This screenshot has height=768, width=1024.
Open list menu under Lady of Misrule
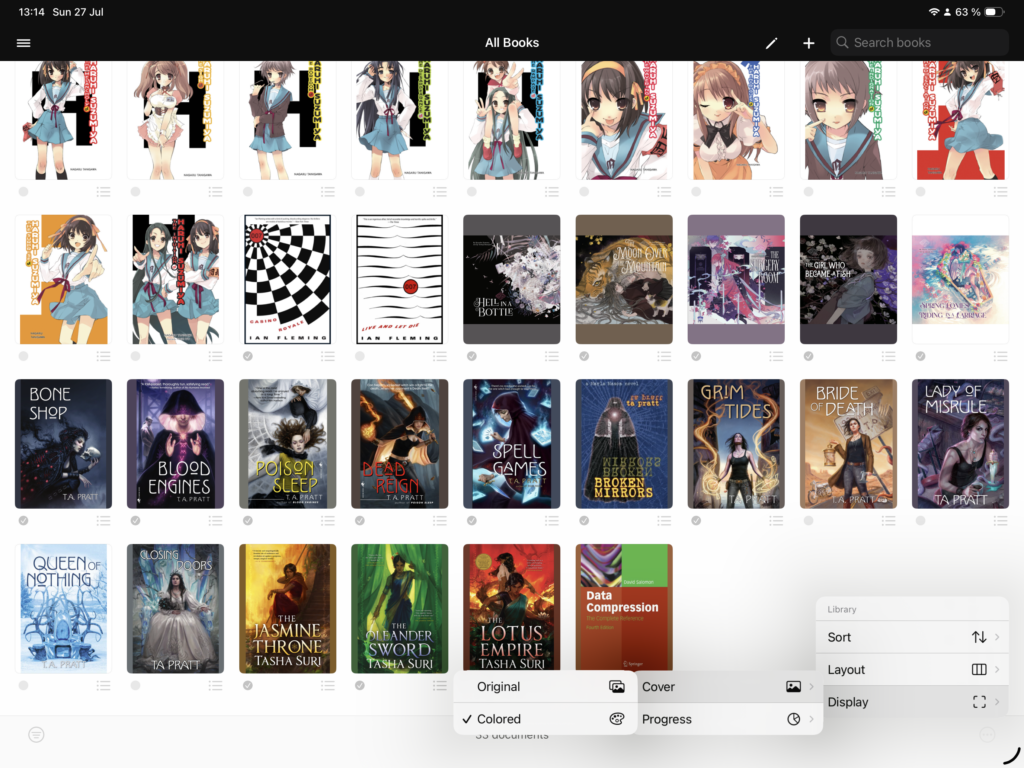coord(1000,520)
